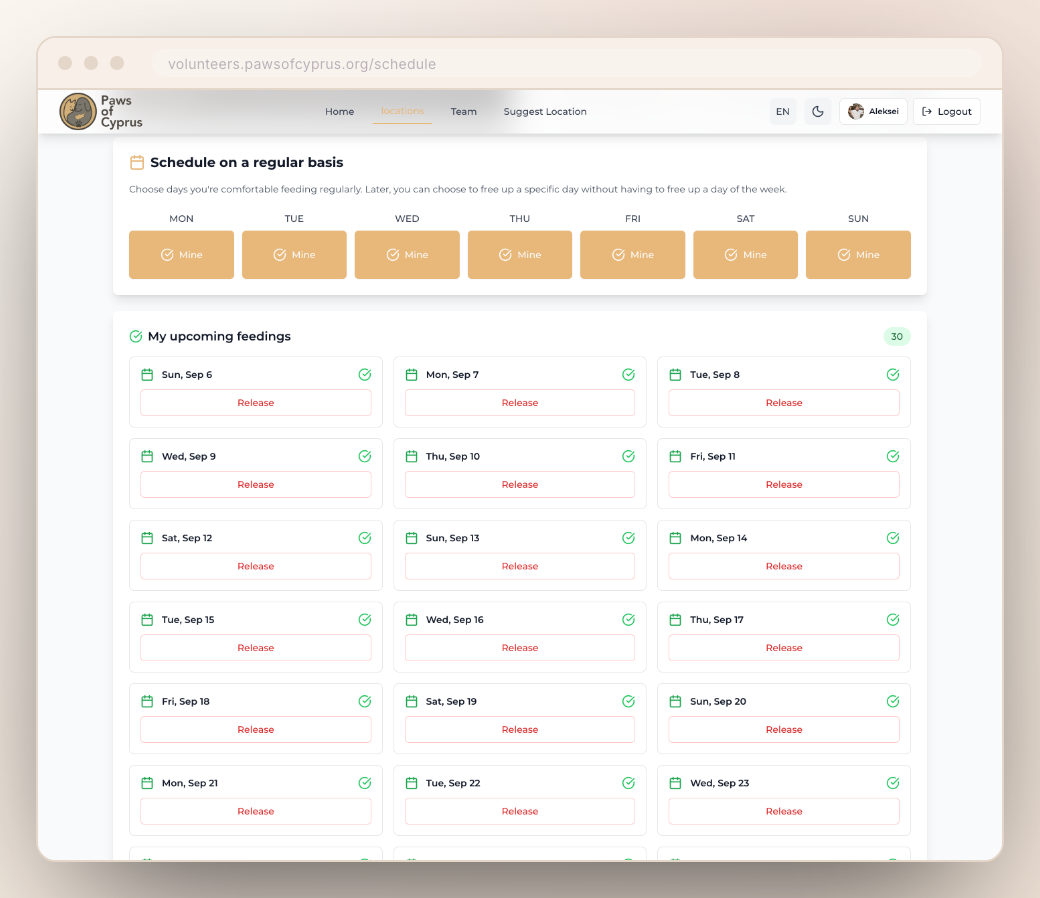Image resolution: width=1040 pixels, height=898 pixels.
Task: Click check icon on Wed, Sep 23 card
Action: click(893, 783)
